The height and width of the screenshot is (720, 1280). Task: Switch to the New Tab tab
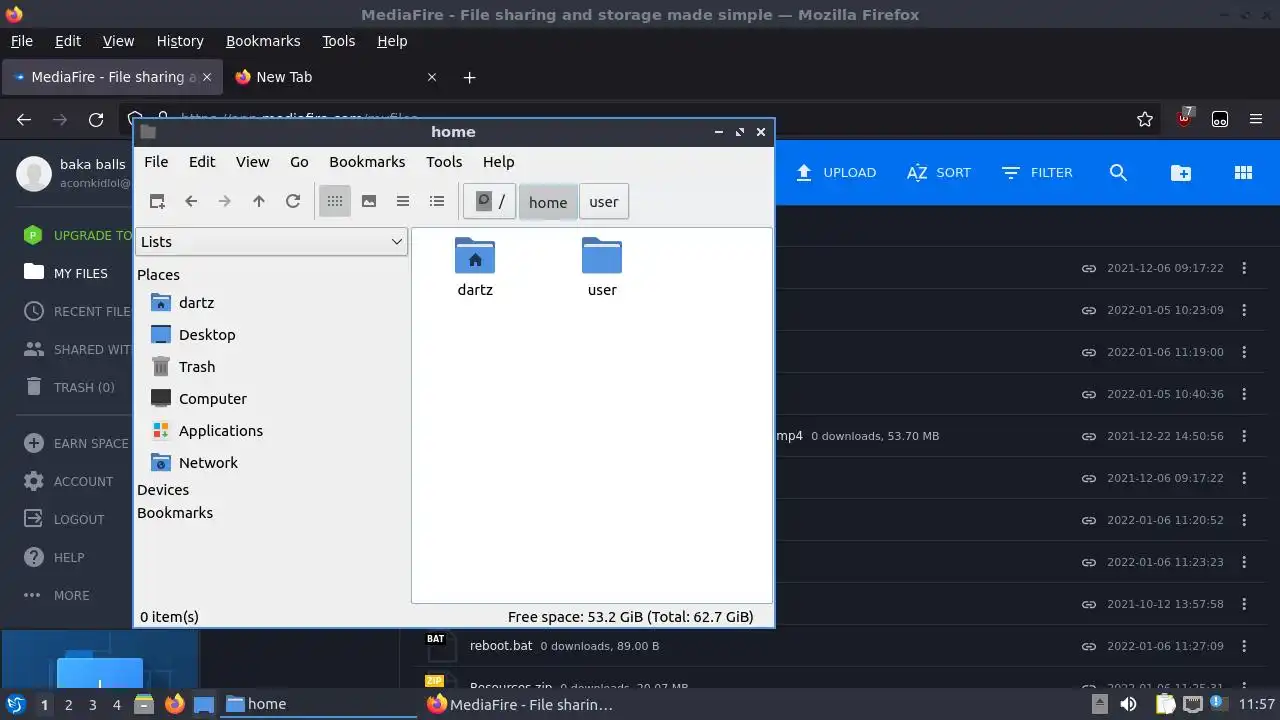click(x=334, y=77)
